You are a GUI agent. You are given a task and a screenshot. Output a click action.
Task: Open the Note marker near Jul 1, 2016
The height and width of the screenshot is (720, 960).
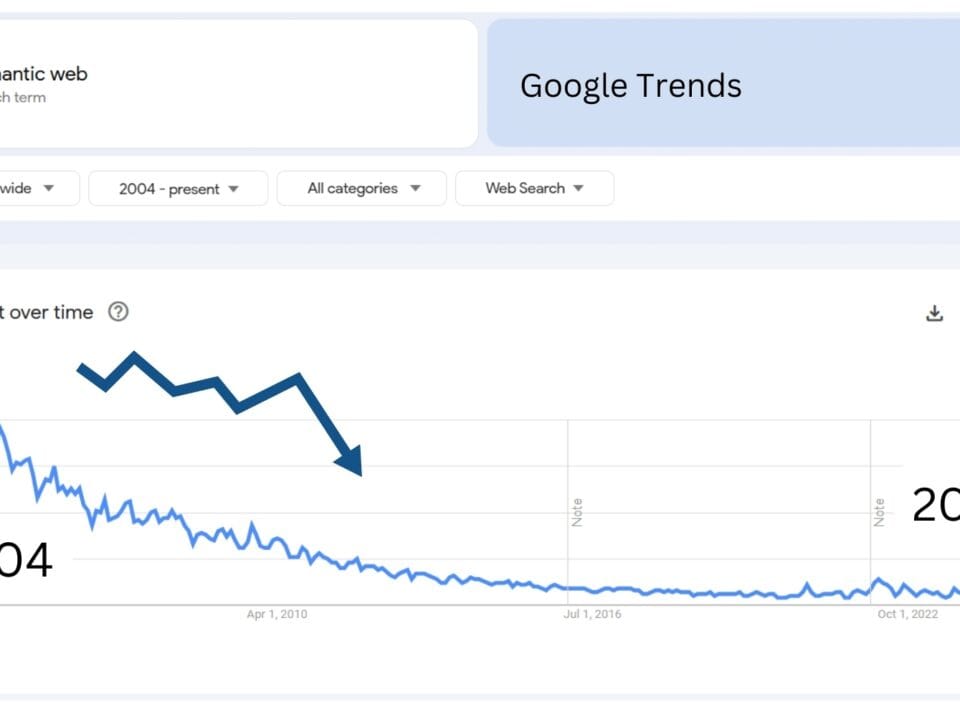click(577, 512)
